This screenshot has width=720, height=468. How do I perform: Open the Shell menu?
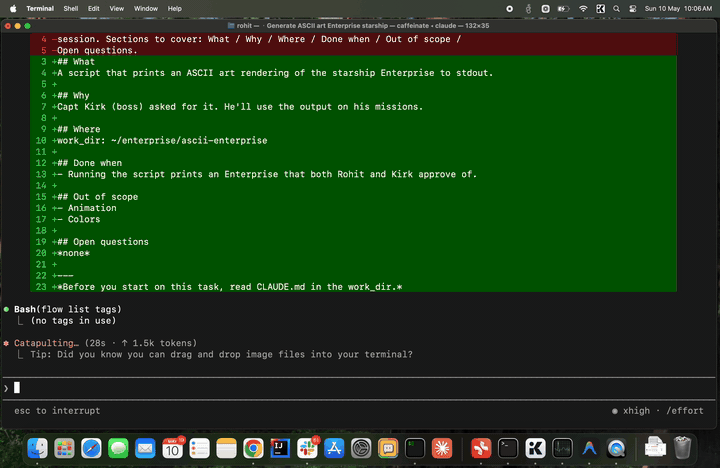pyautogui.click(x=71, y=8)
